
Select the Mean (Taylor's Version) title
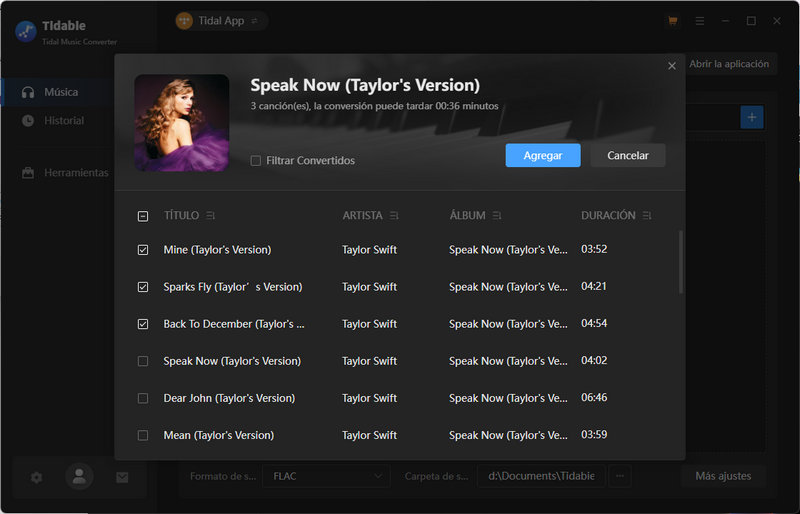(218, 435)
